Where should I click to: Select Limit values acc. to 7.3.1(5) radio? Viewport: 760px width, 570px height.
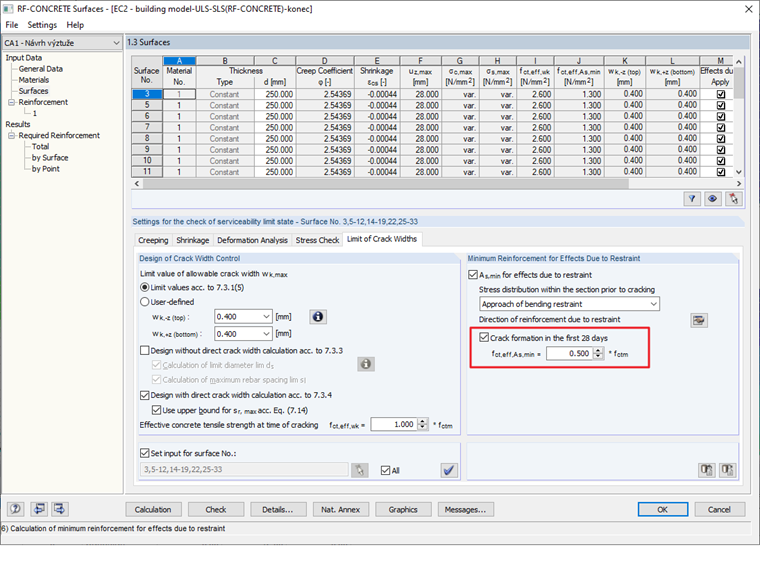(144, 287)
